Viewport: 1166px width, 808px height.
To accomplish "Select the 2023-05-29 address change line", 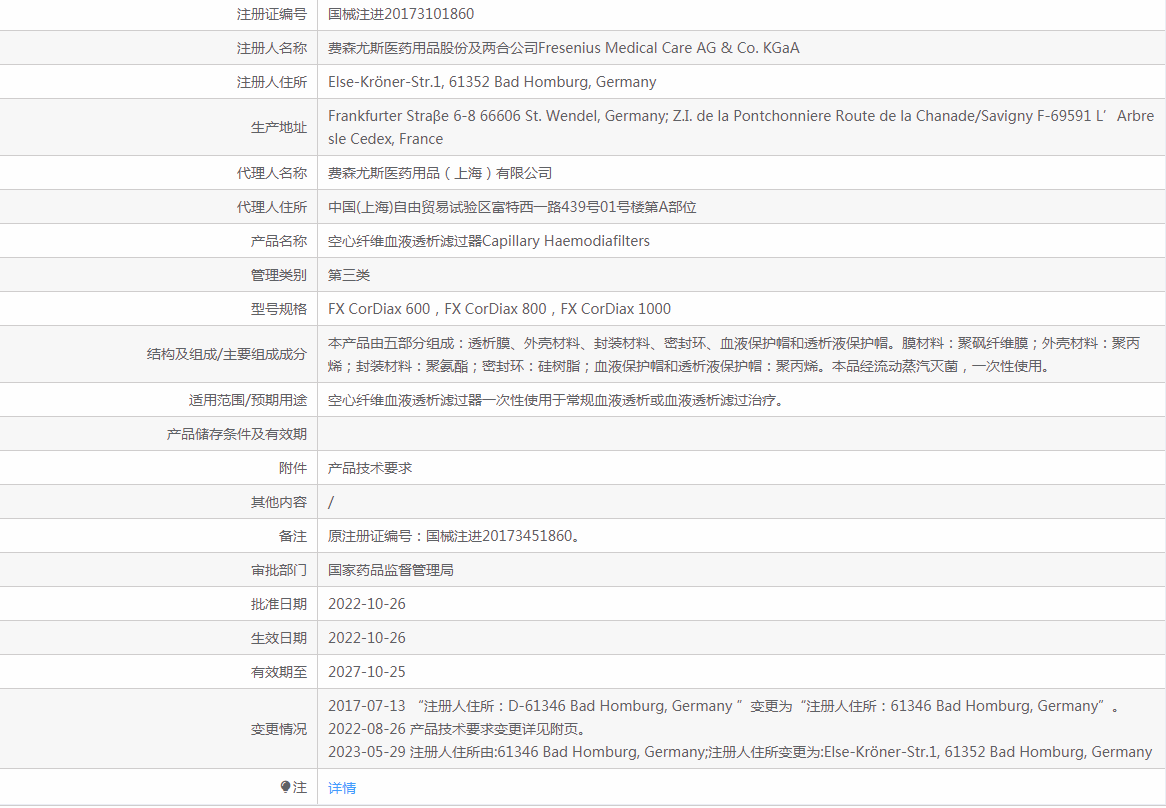I will [740, 752].
